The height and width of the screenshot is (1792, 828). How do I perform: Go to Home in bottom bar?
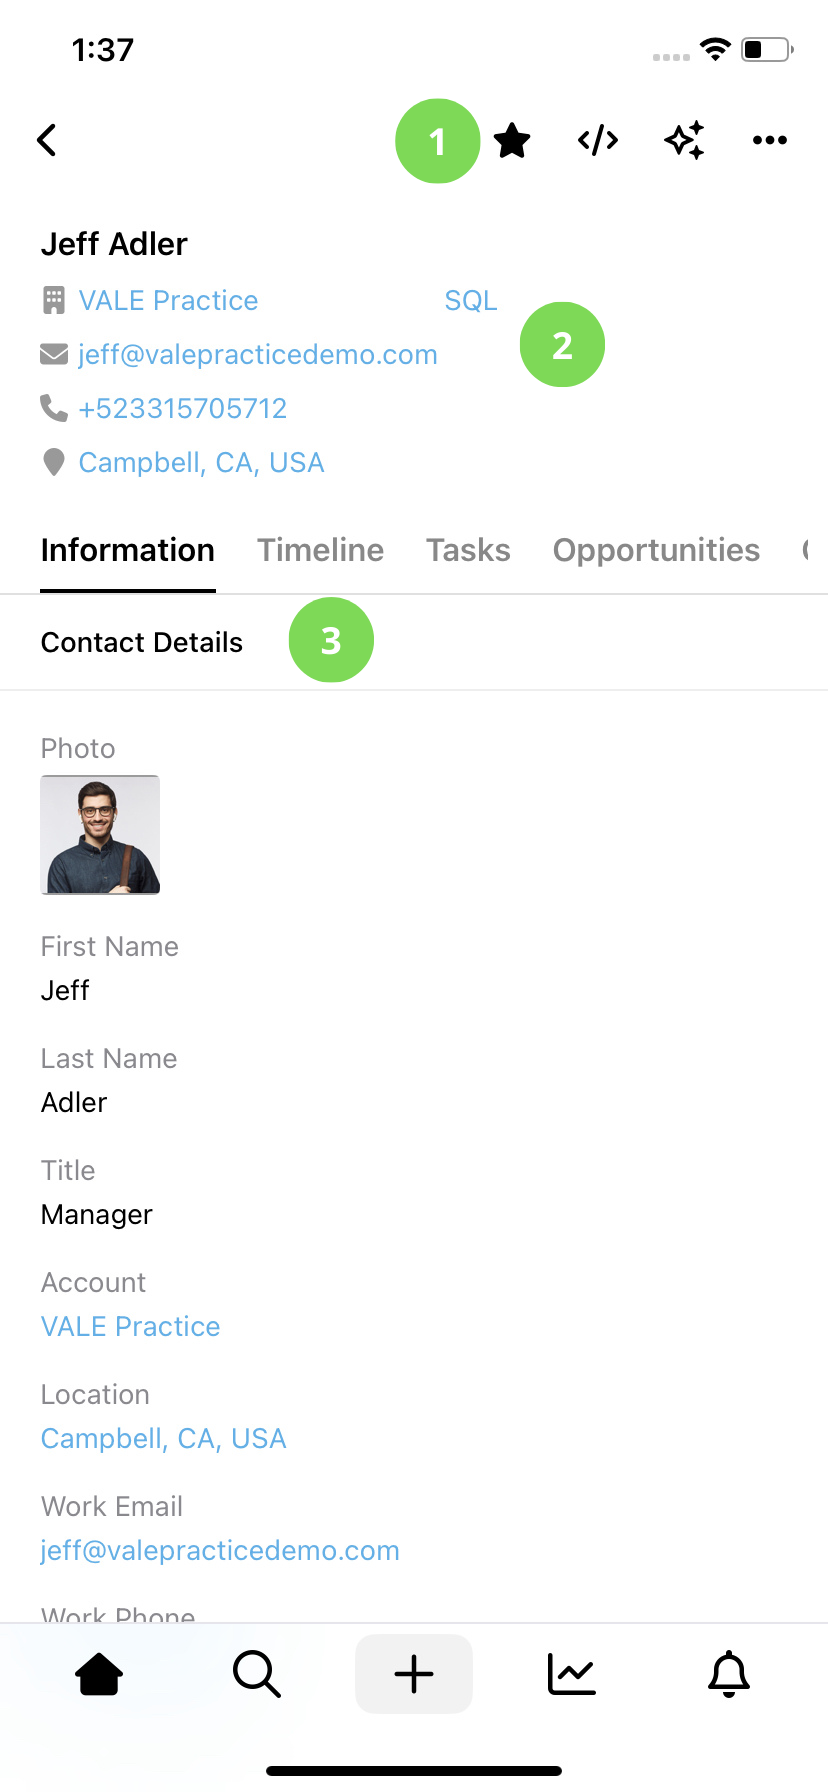(x=99, y=1674)
